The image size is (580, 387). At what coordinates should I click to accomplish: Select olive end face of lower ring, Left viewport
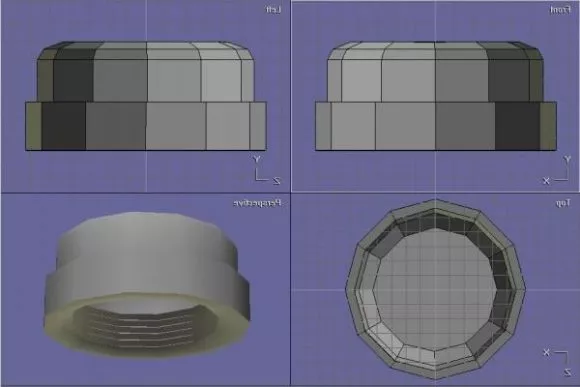[x=34, y=126]
